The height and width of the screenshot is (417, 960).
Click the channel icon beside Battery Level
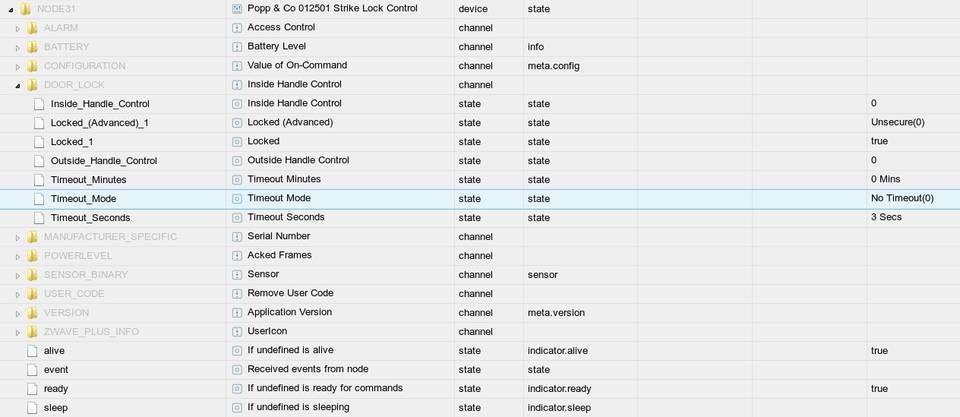point(237,47)
